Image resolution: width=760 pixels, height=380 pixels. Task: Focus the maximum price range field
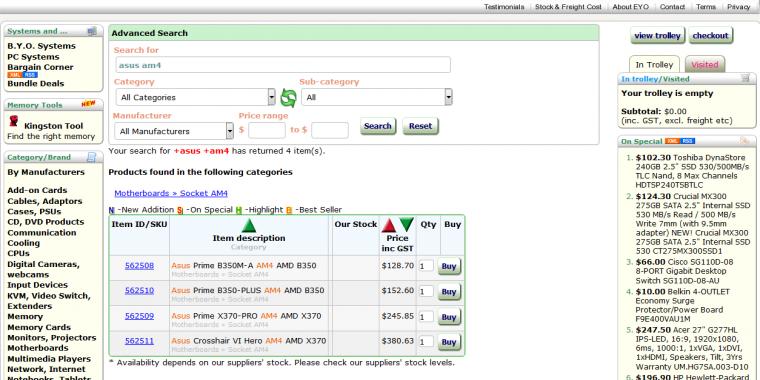[330, 130]
